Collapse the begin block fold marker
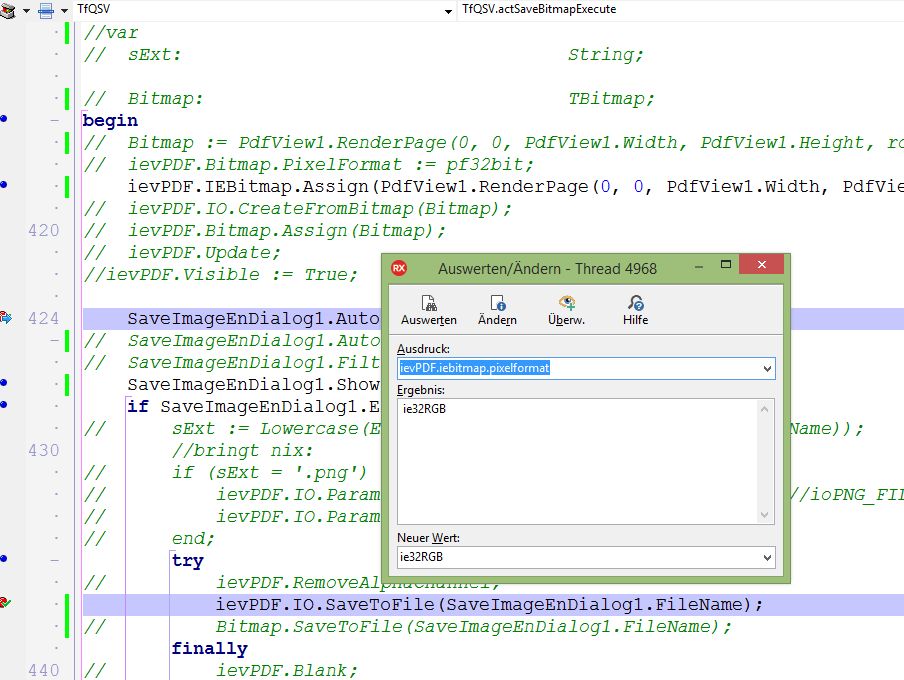 55,121
